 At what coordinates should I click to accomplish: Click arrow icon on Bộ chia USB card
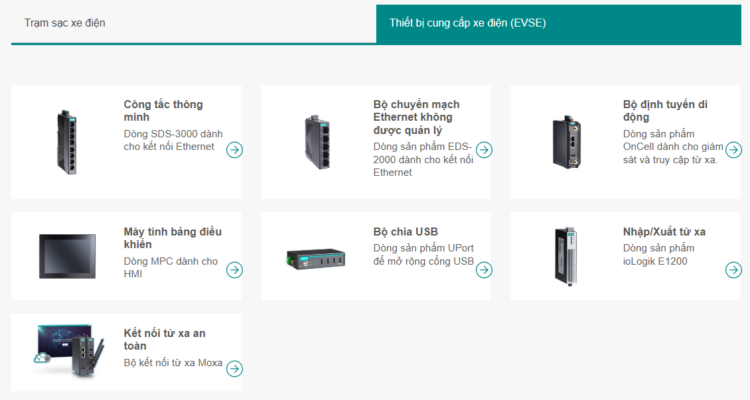(484, 270)
